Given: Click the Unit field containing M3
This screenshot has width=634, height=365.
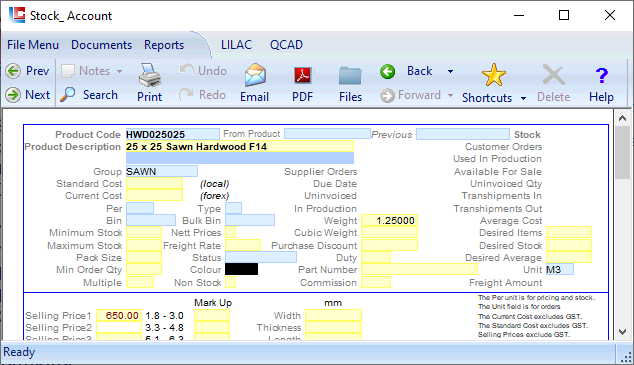Looking at the screenshot, I should [x=560, y=269].
